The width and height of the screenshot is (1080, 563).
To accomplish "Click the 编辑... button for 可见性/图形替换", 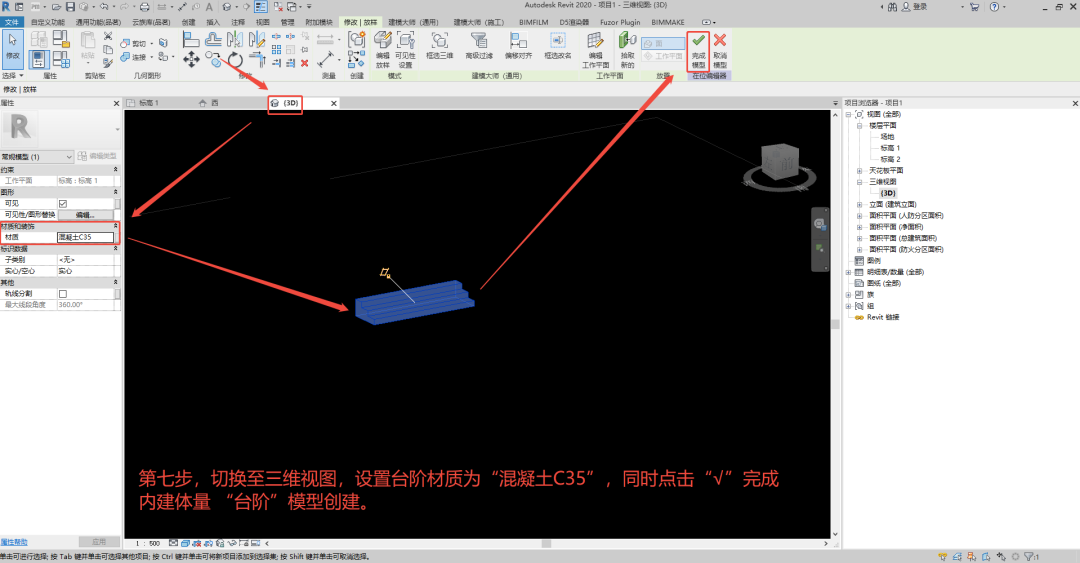I will click(x=85, y=215).
